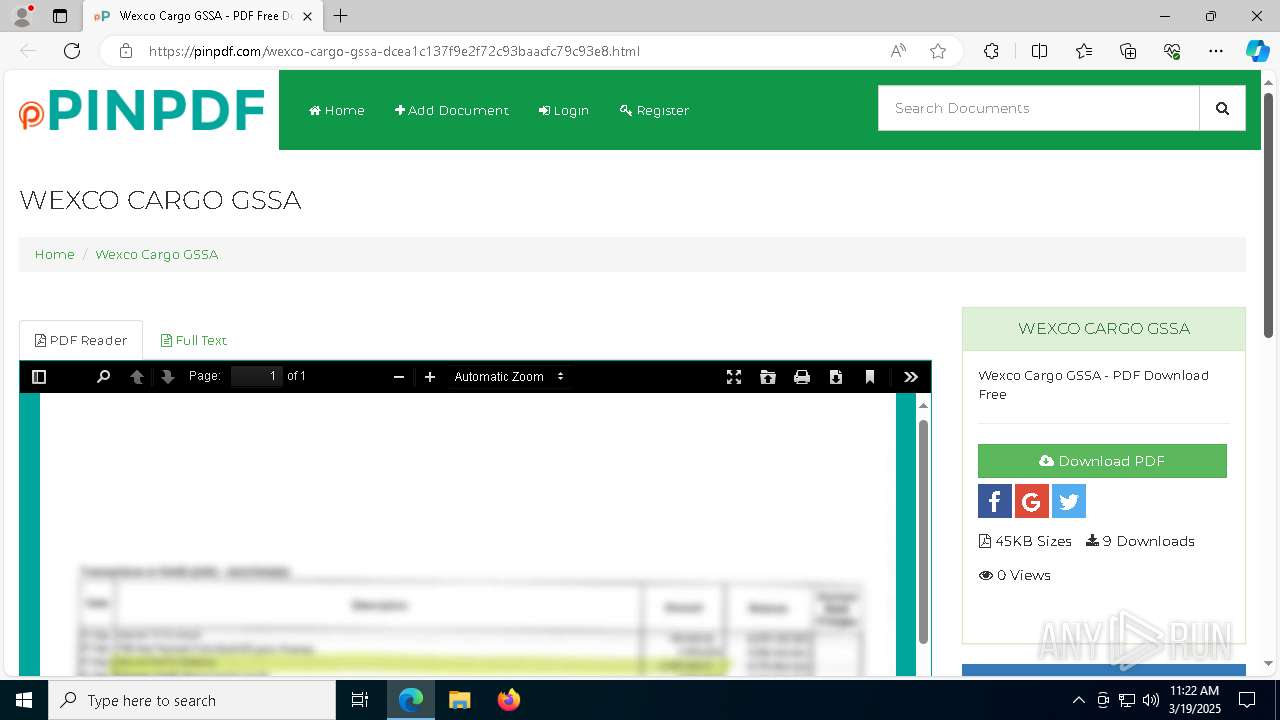Follow the Wexco Cargo GSSA breadcrumb link
Viewport: 1280px width, 720px height.
pyautogui.click(x=157, y=254)
